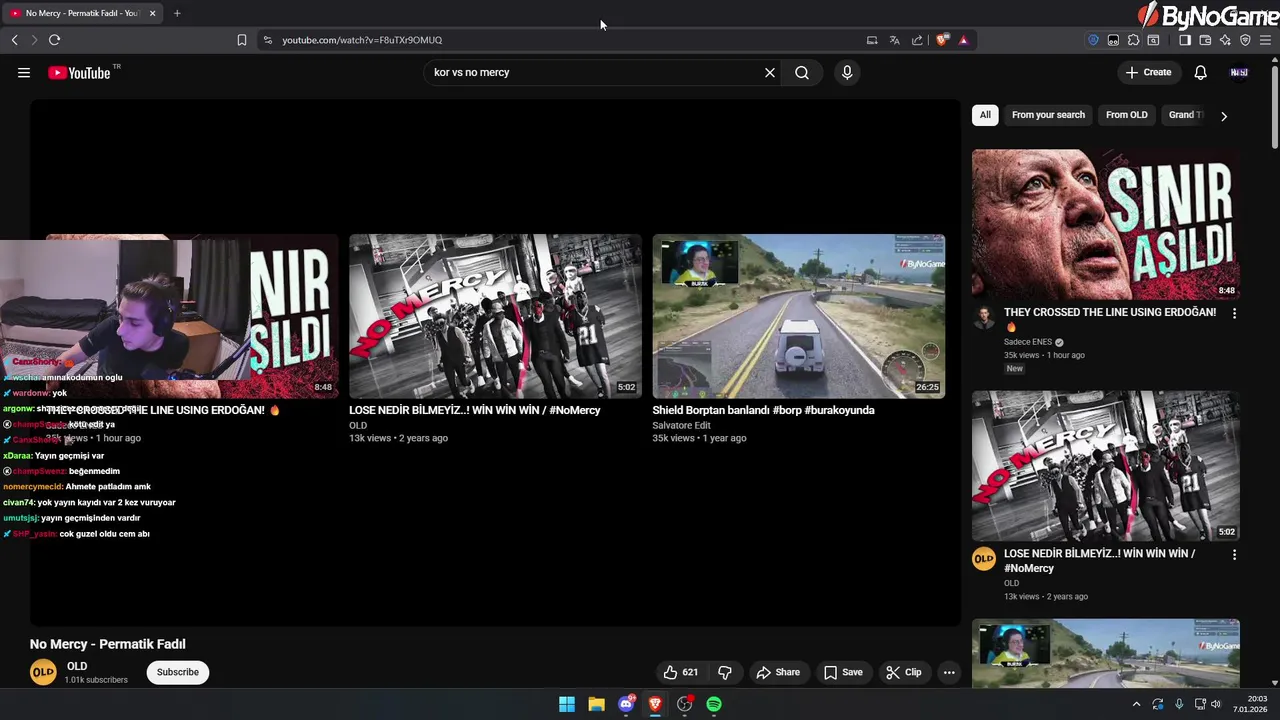Viewport: 1280px width, 720px height.
Task: Open the Brave Wallet
Action: click(x=1205, y=40)
